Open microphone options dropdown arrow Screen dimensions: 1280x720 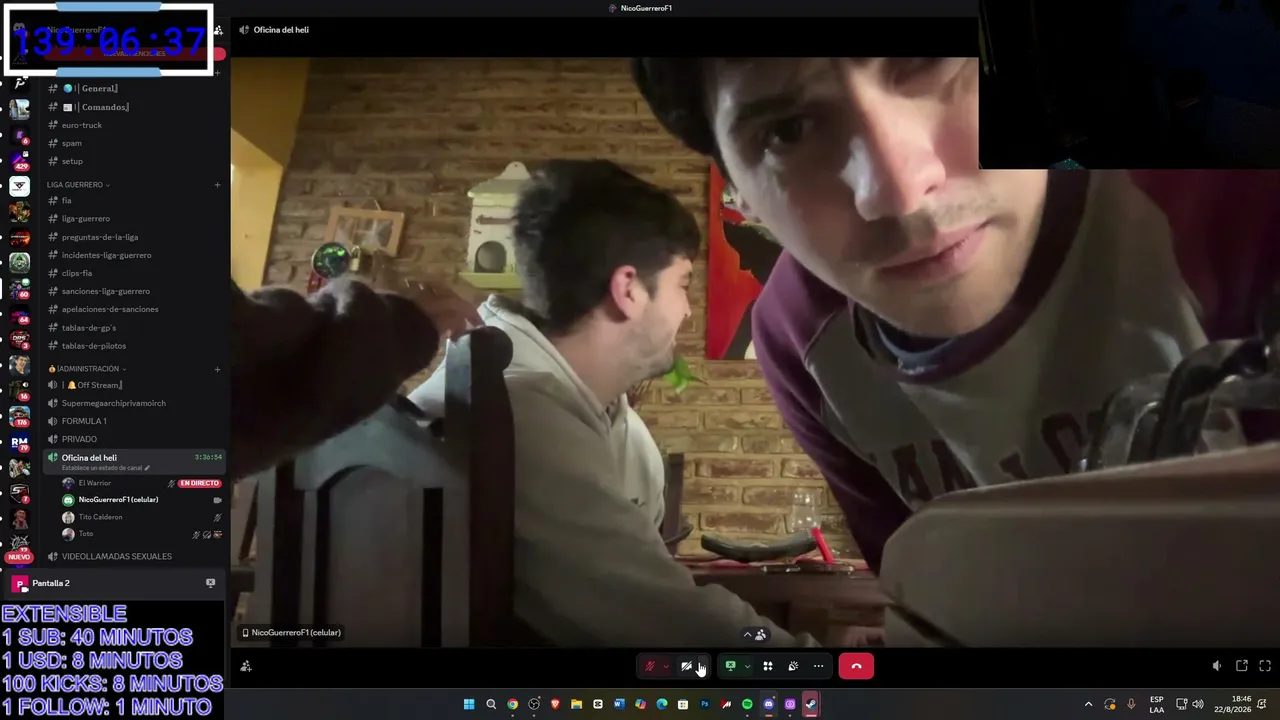[666, 666]
